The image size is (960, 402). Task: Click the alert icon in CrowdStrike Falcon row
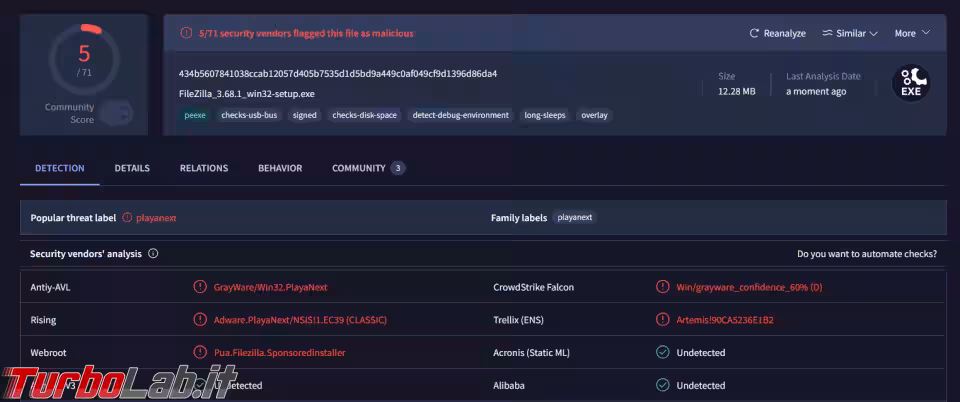(662, 286)
